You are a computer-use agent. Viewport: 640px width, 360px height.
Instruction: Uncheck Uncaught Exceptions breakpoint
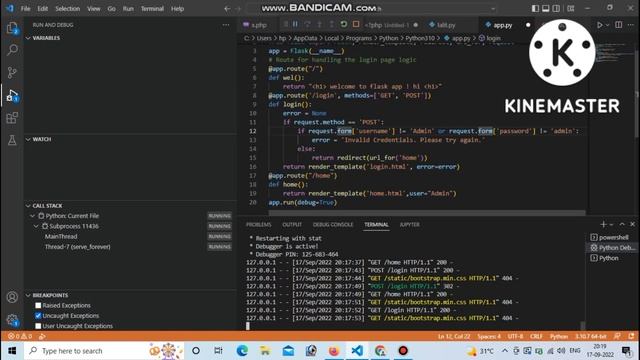pyautogui.click(x=38, y=316)
